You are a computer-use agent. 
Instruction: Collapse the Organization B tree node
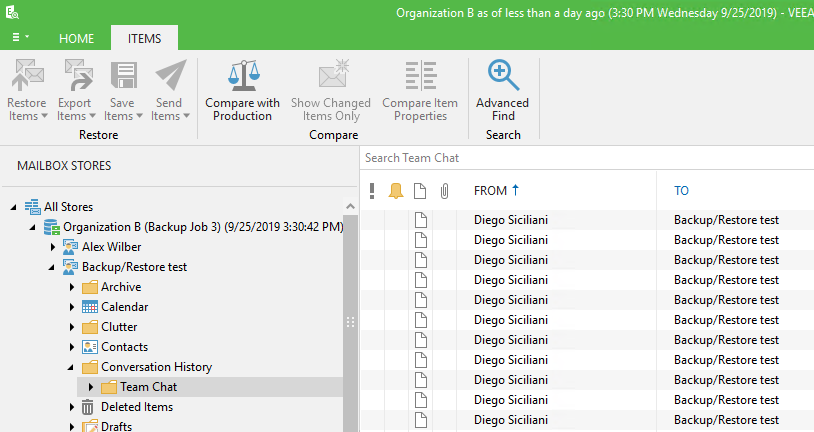[33, 227]
